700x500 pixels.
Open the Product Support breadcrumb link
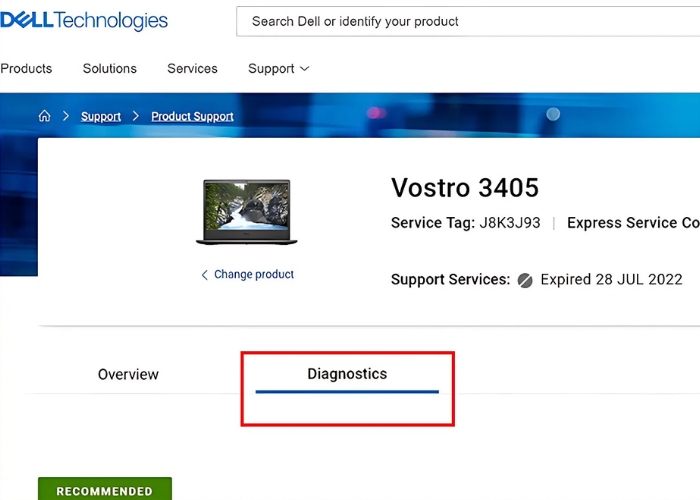point(192,117)
